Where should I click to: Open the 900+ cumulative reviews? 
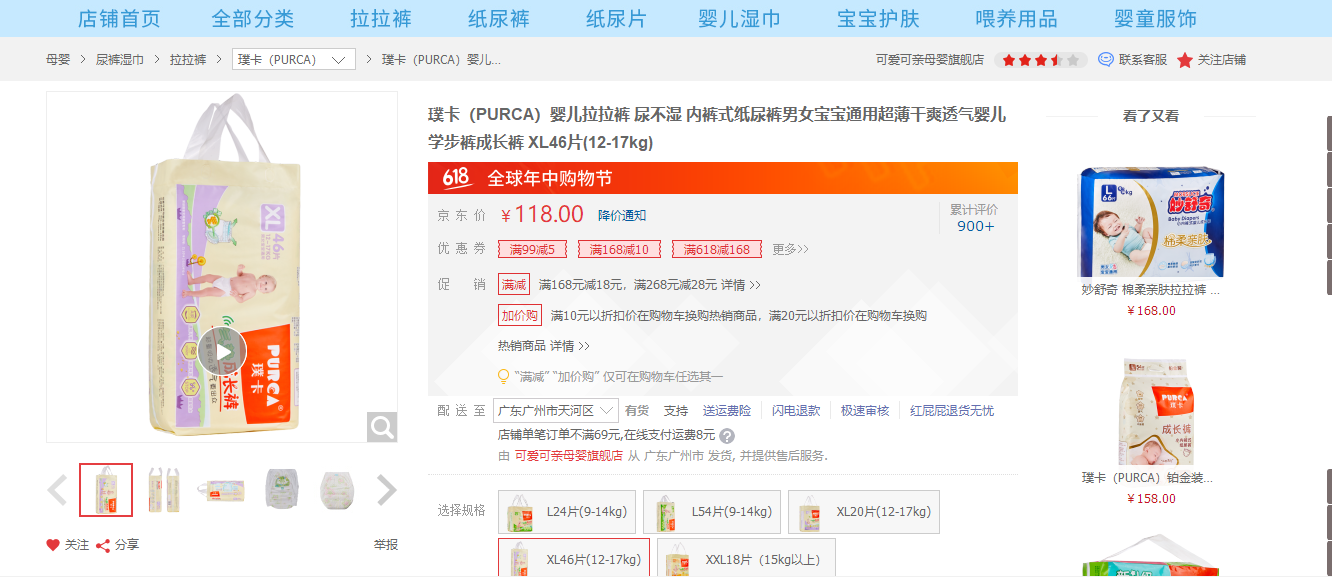point(975,226)
